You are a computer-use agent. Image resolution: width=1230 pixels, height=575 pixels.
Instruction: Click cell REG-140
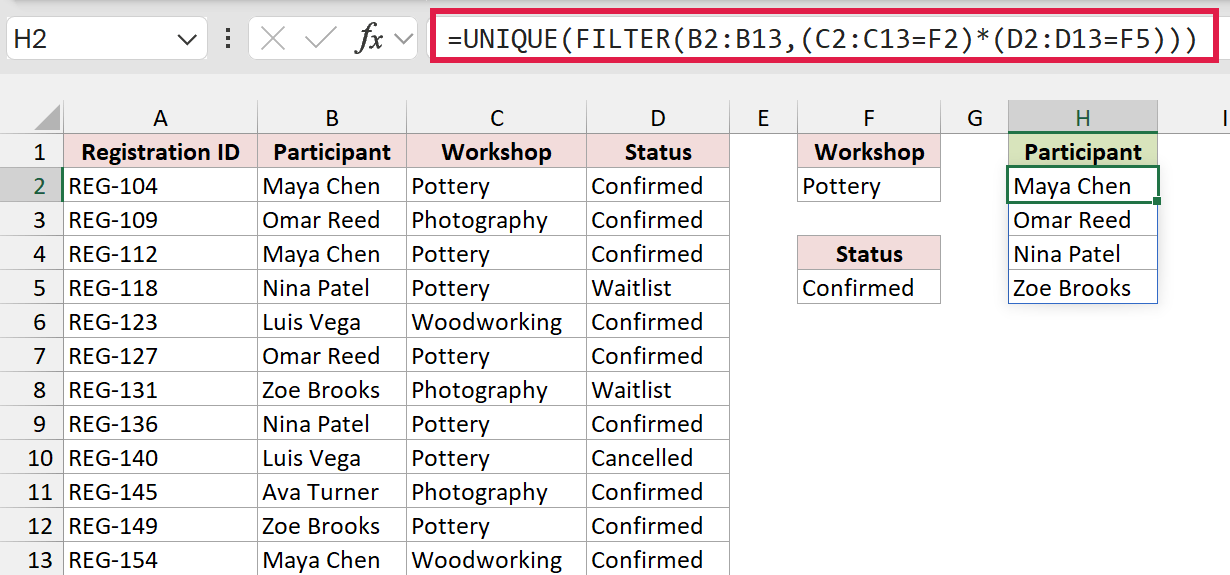point(160,458)
